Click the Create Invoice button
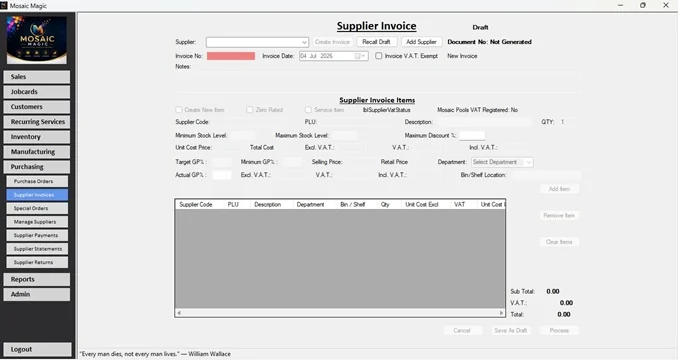678x360 pixels. [x=332, y=42]
